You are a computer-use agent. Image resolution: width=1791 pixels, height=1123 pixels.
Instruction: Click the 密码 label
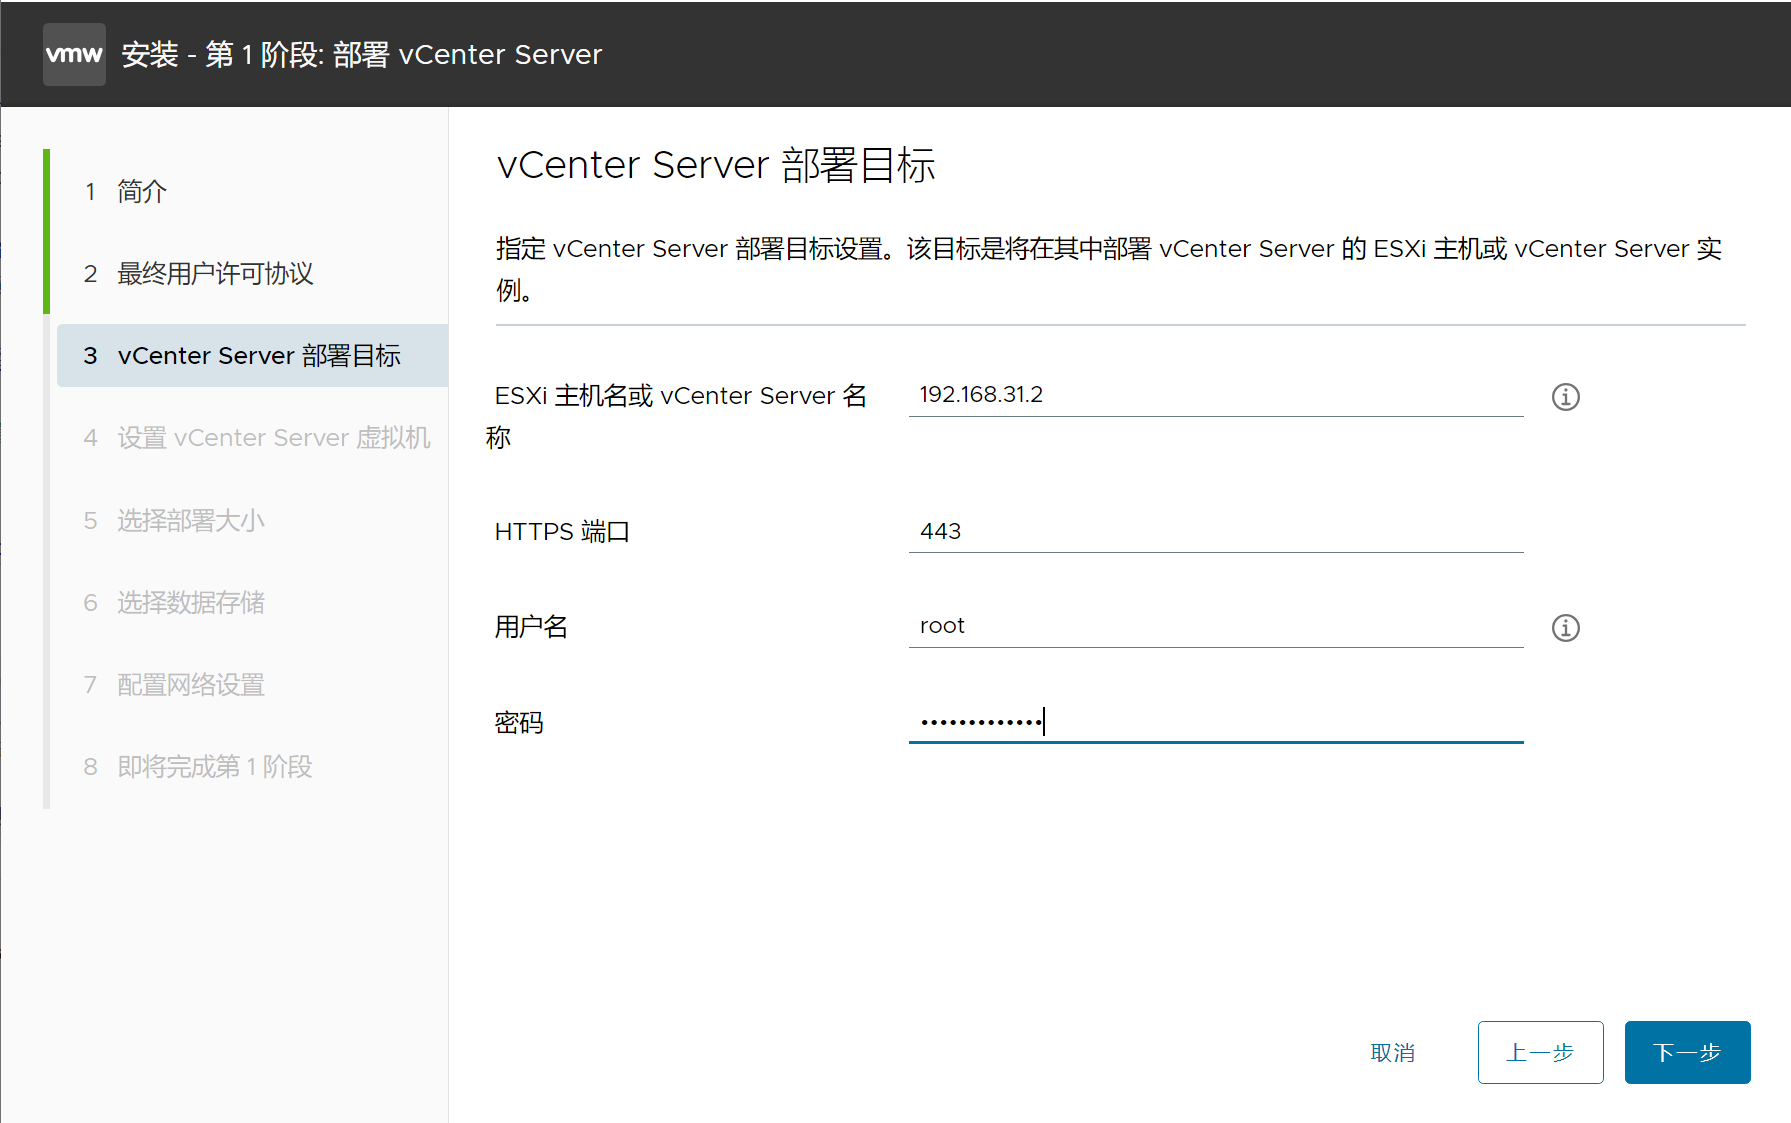(519, 723)
